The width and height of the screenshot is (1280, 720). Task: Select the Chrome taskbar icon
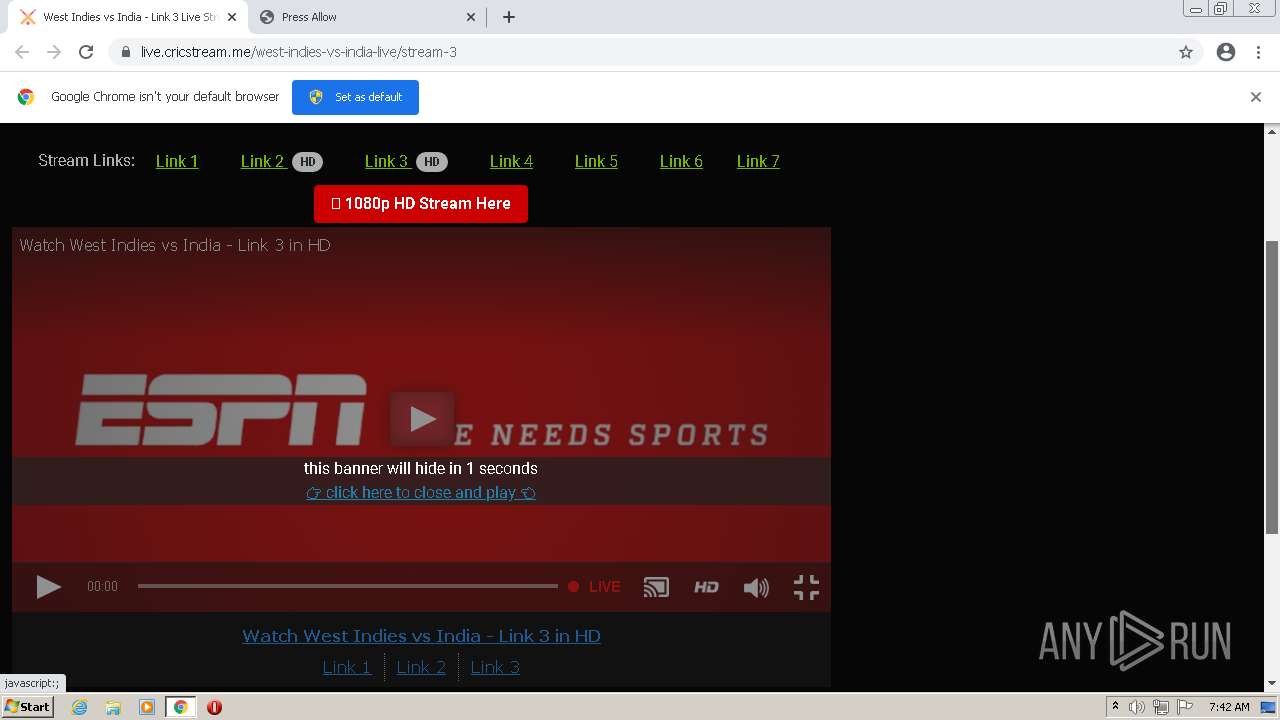click(181, 707)
